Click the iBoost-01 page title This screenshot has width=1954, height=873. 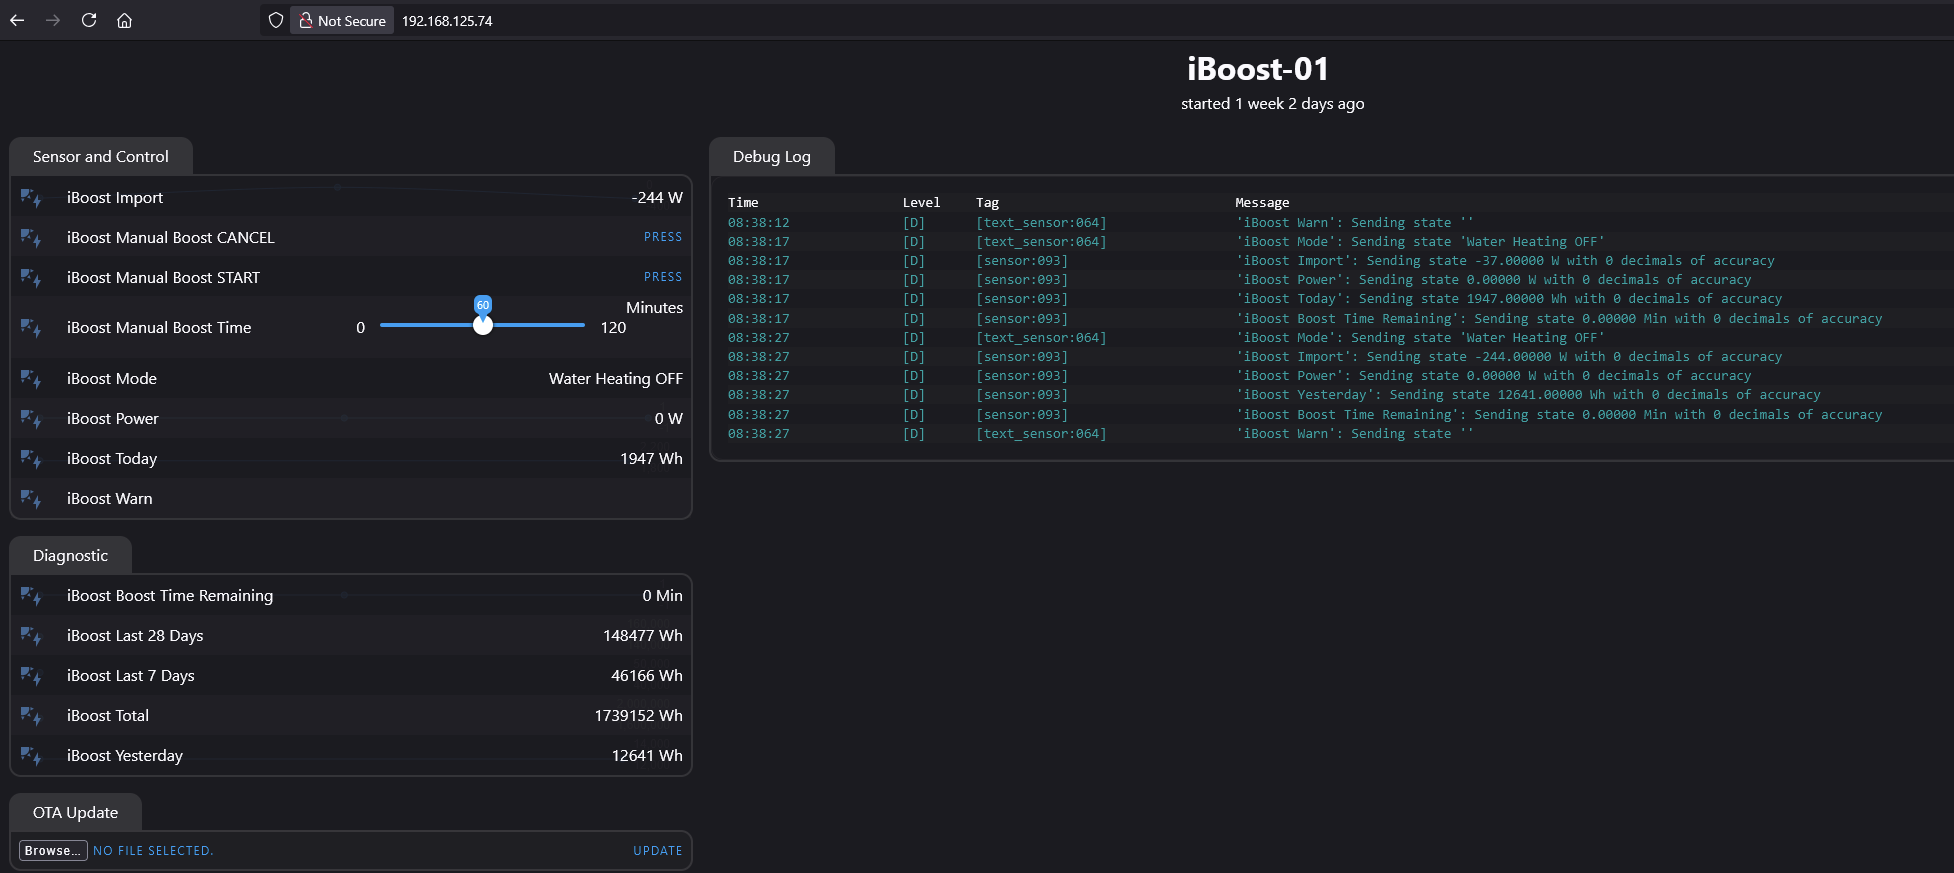pyautogui.click(x=1258, y=69)
